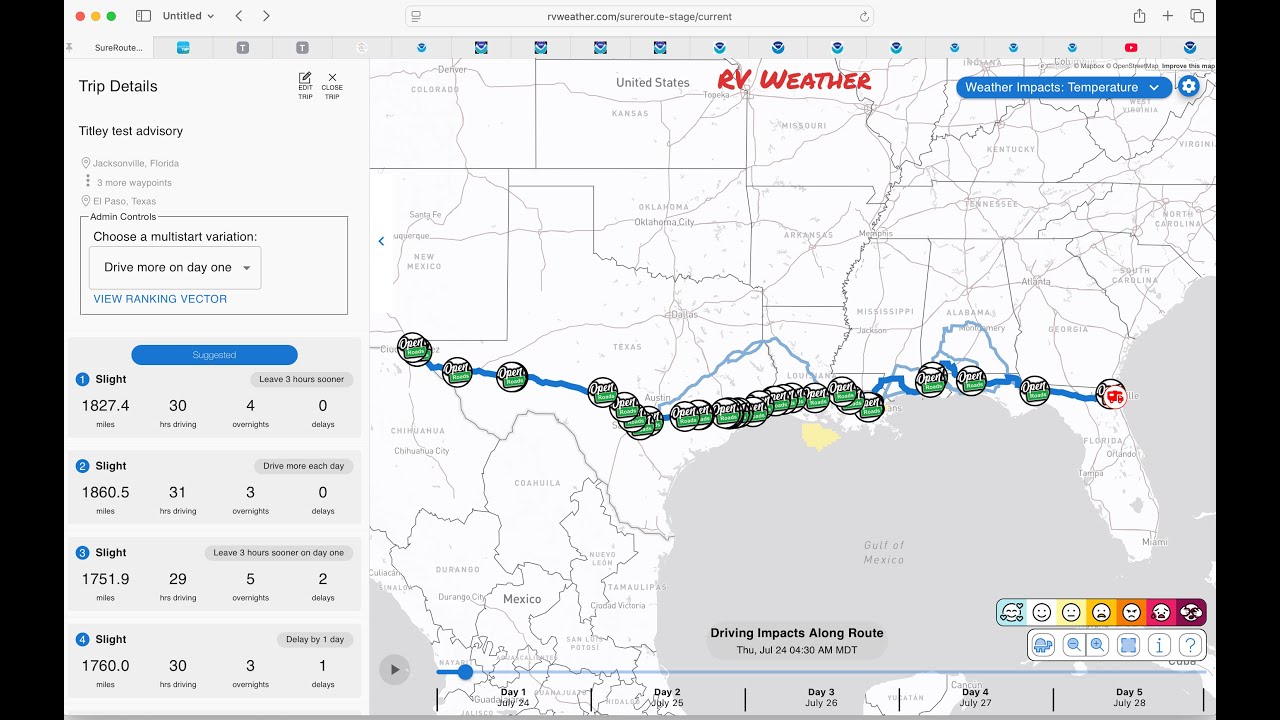Jump to Day 3 July 26 on the timeline
The height and width of the screenshot is (720, 1280).
(821, 697)
